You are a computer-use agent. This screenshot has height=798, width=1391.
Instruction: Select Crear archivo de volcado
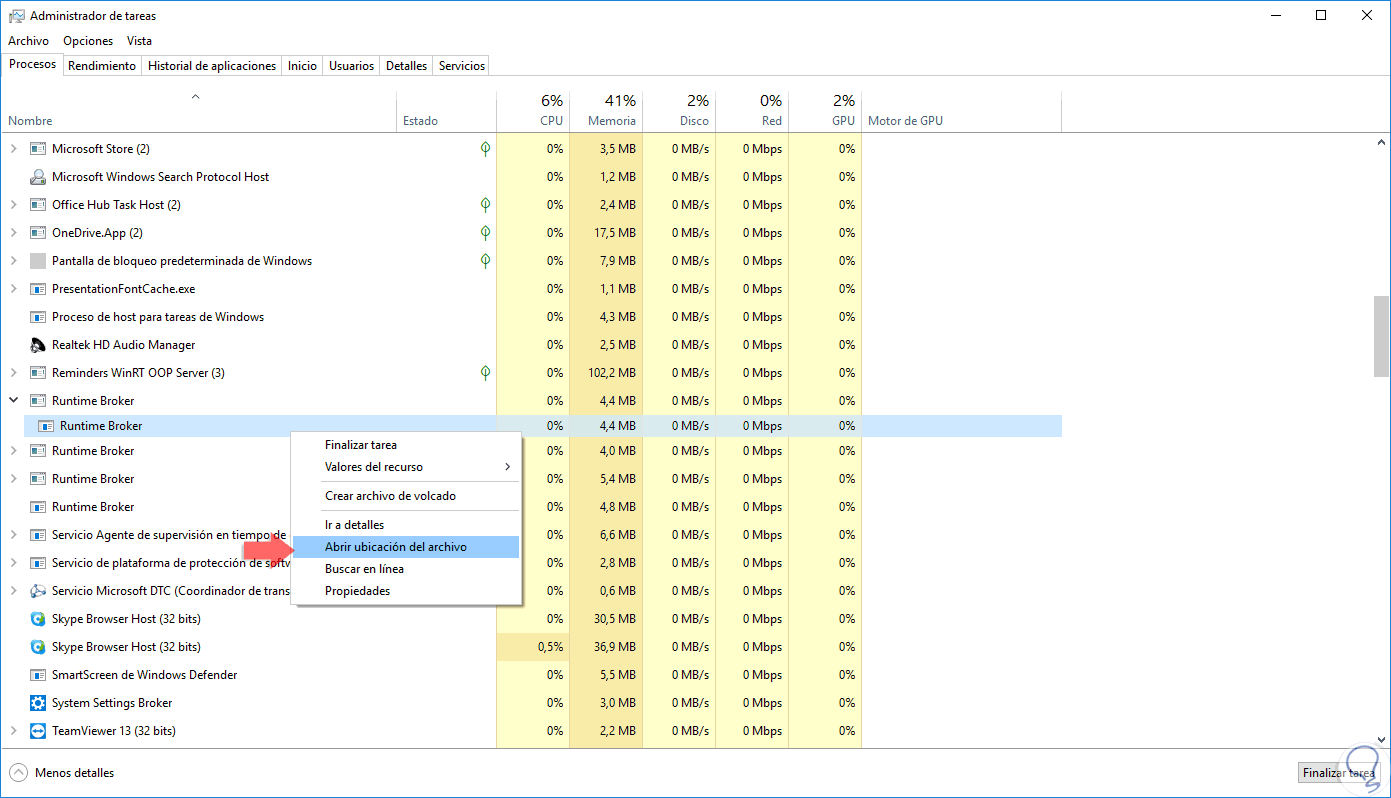[x=406, y=496]
